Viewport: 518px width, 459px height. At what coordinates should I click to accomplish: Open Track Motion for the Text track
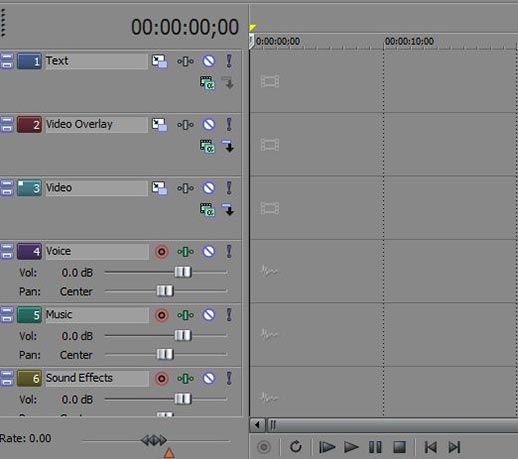[x=160, y=61]
